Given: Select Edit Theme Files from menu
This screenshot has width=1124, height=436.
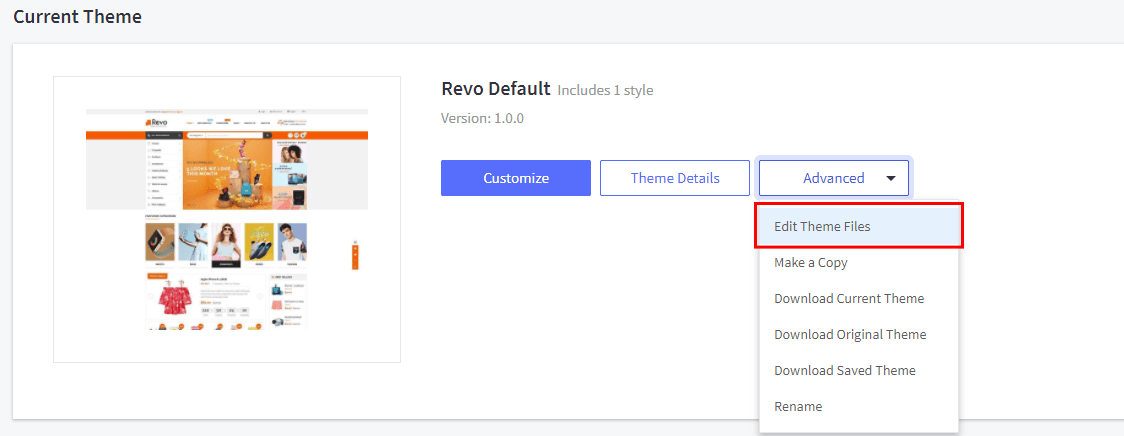Looking at the screenshot, I should [x=822, y=226].
